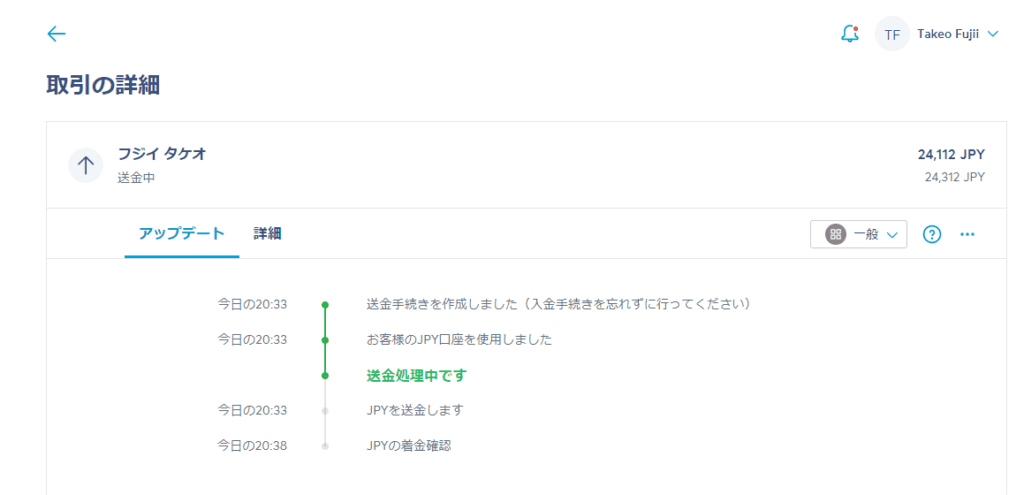Click grey timeline dot for JPYの着金確認

(325, 446)
